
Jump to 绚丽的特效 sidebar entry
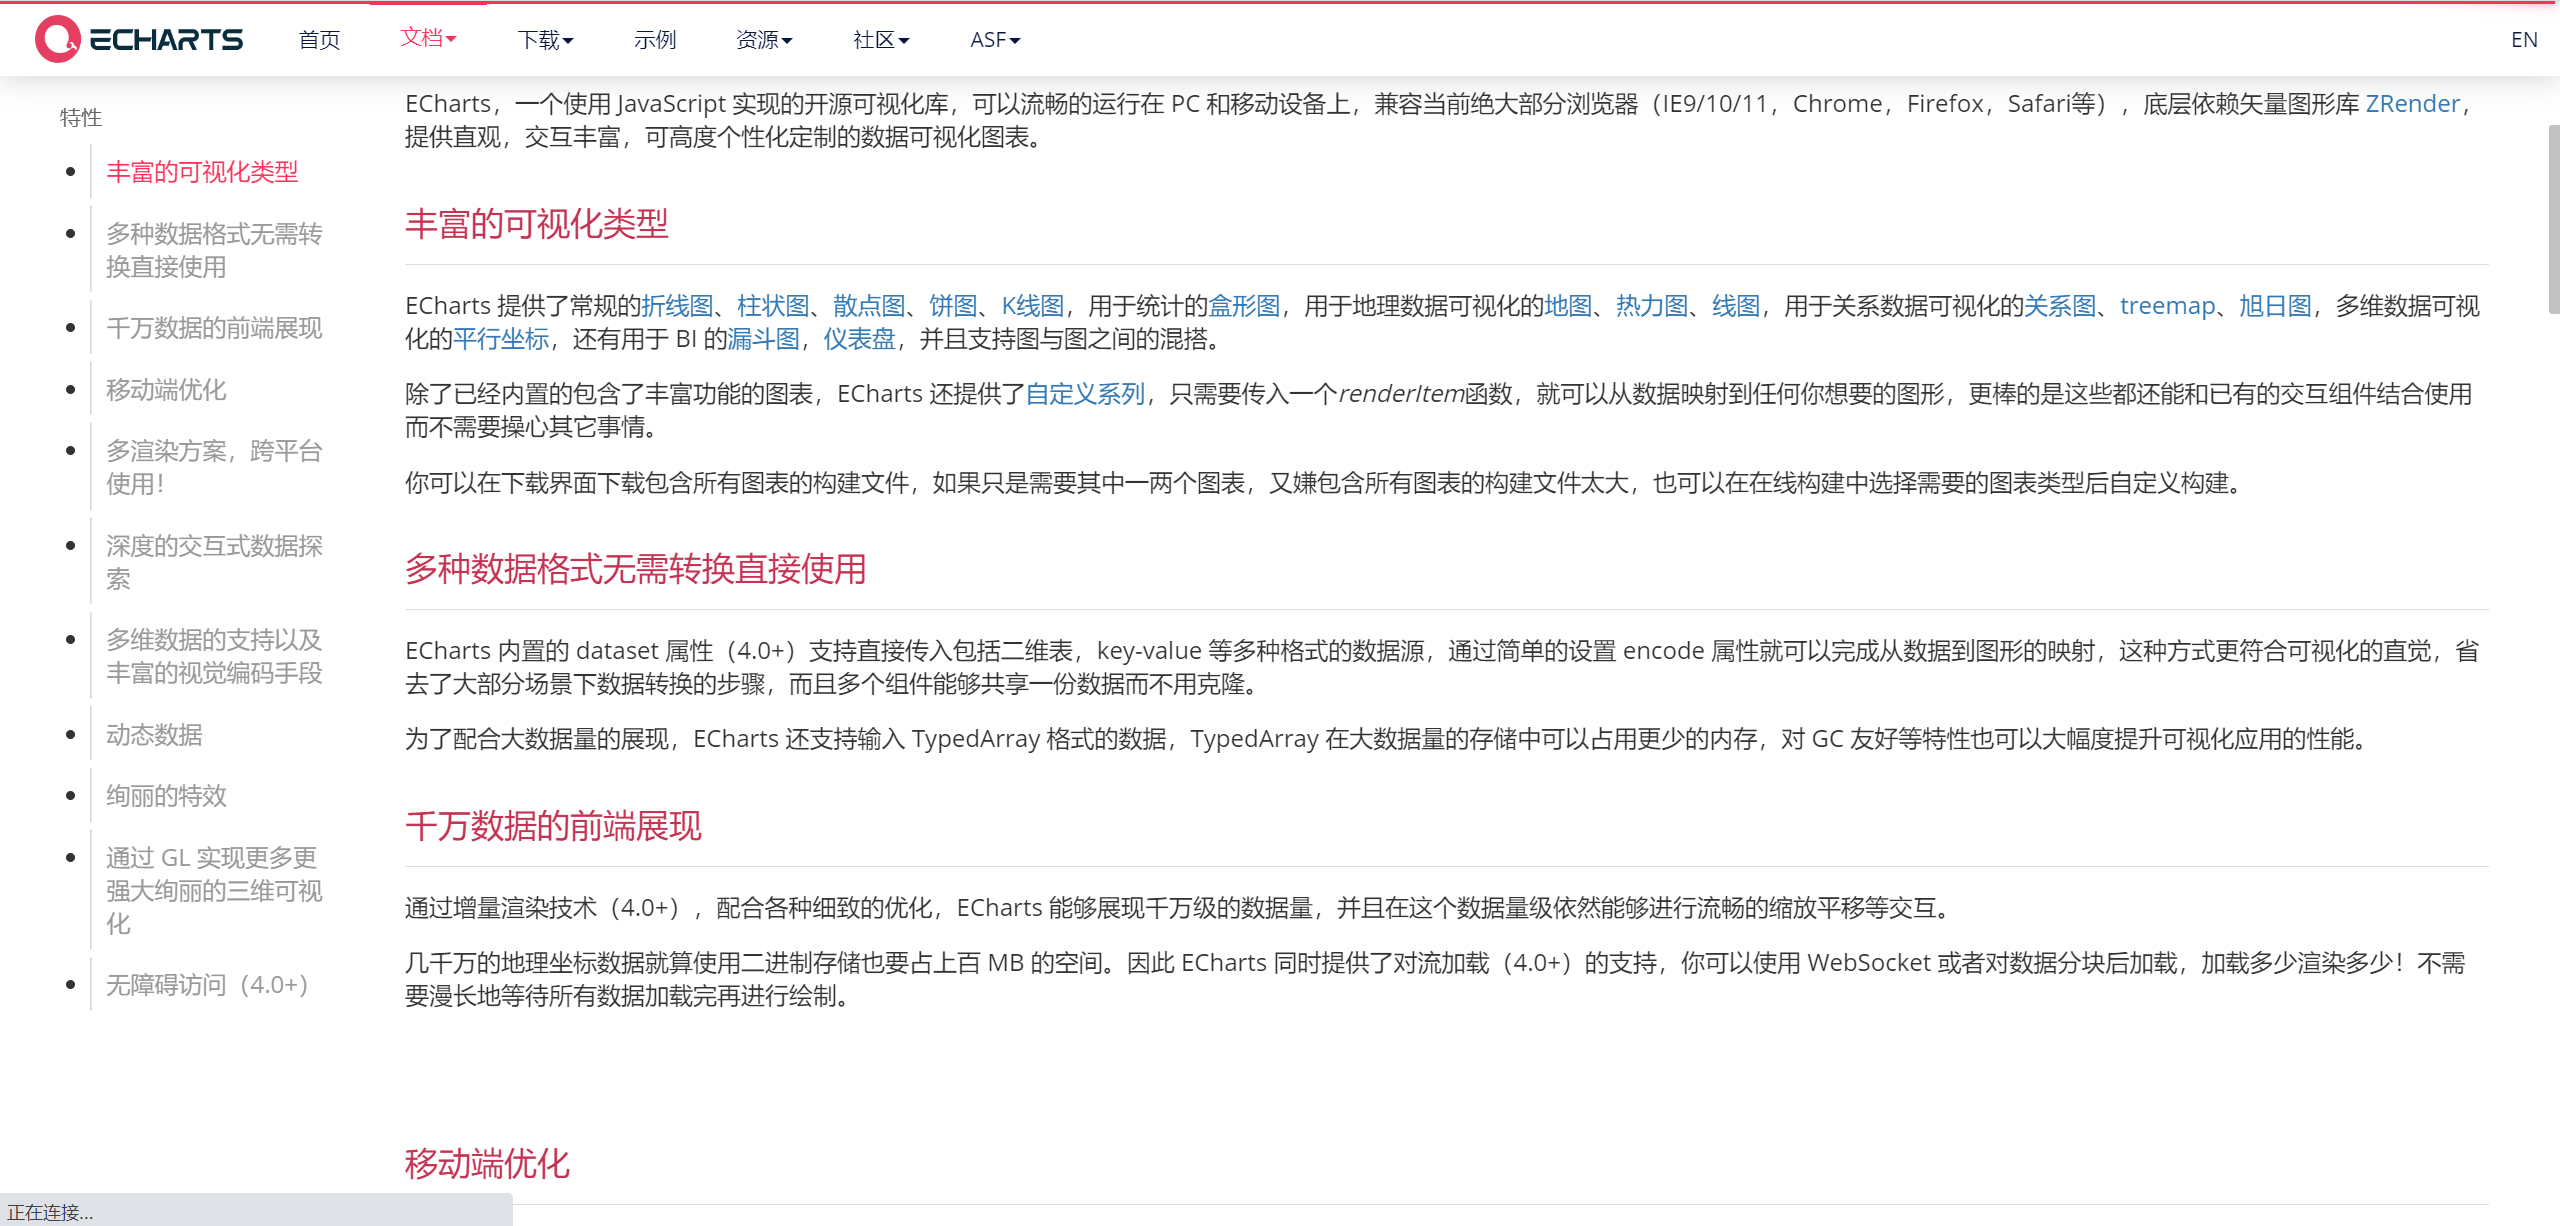tap(166, 796)
